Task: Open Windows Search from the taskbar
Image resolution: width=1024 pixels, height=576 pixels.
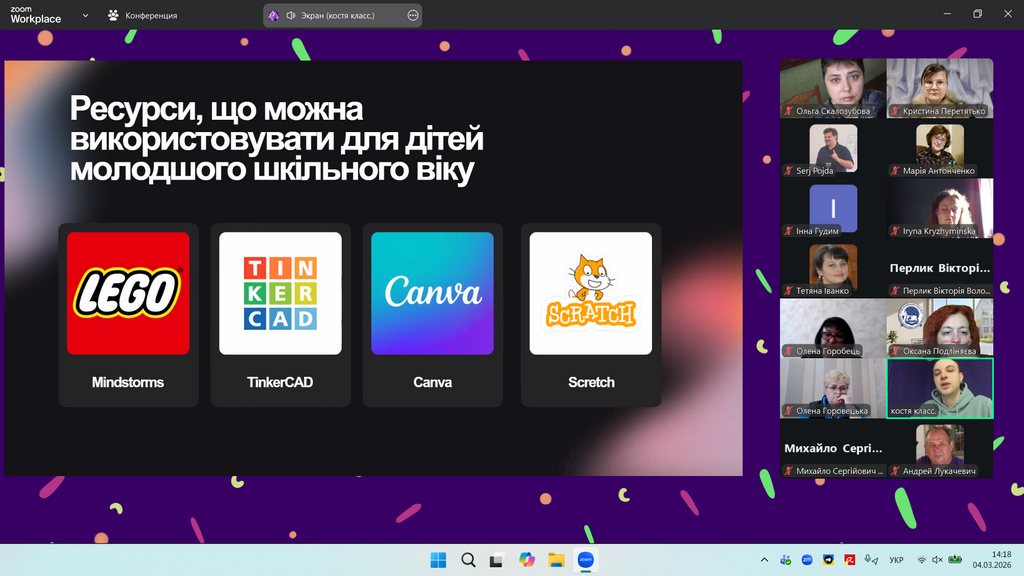Action: 468,560
